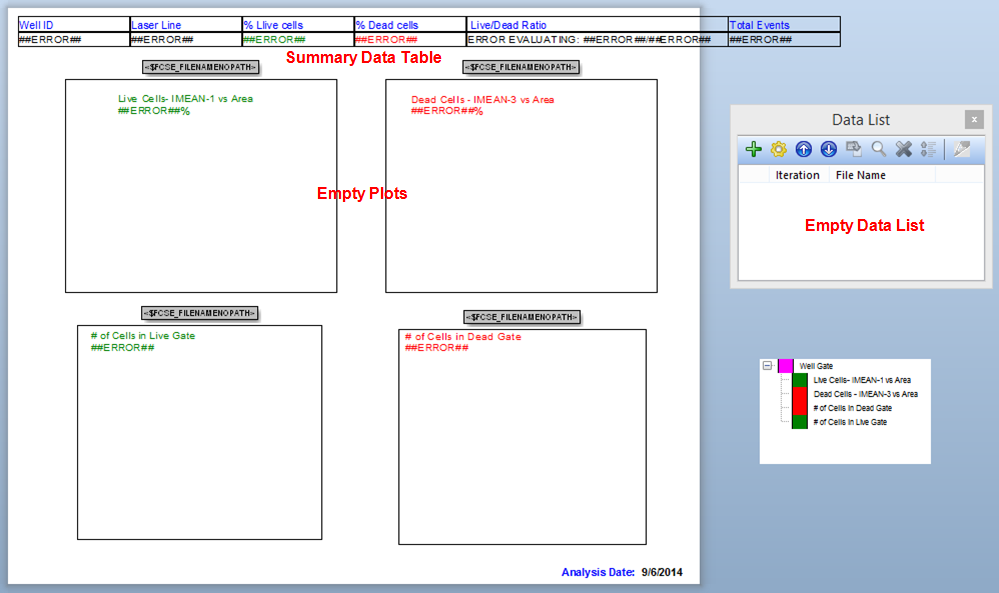Viewport: 999px width, 593px height.
Task: Click the magenta Well Gate color swatch
Action: click(x=785, y=366)
